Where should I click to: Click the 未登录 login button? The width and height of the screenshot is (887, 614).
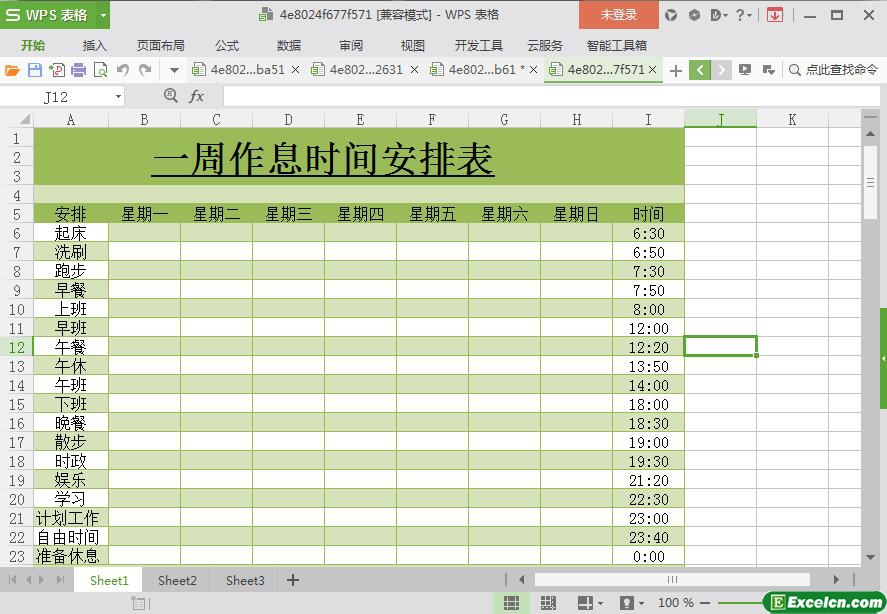pos(618,15)
